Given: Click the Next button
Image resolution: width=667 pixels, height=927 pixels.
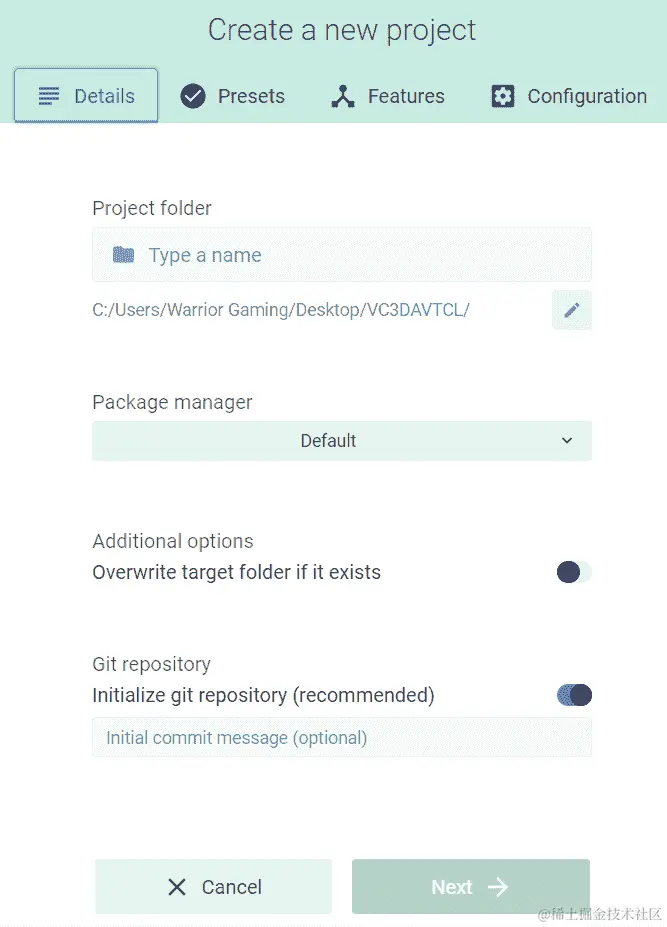Looking at the screenshot, I should [470, 887].
